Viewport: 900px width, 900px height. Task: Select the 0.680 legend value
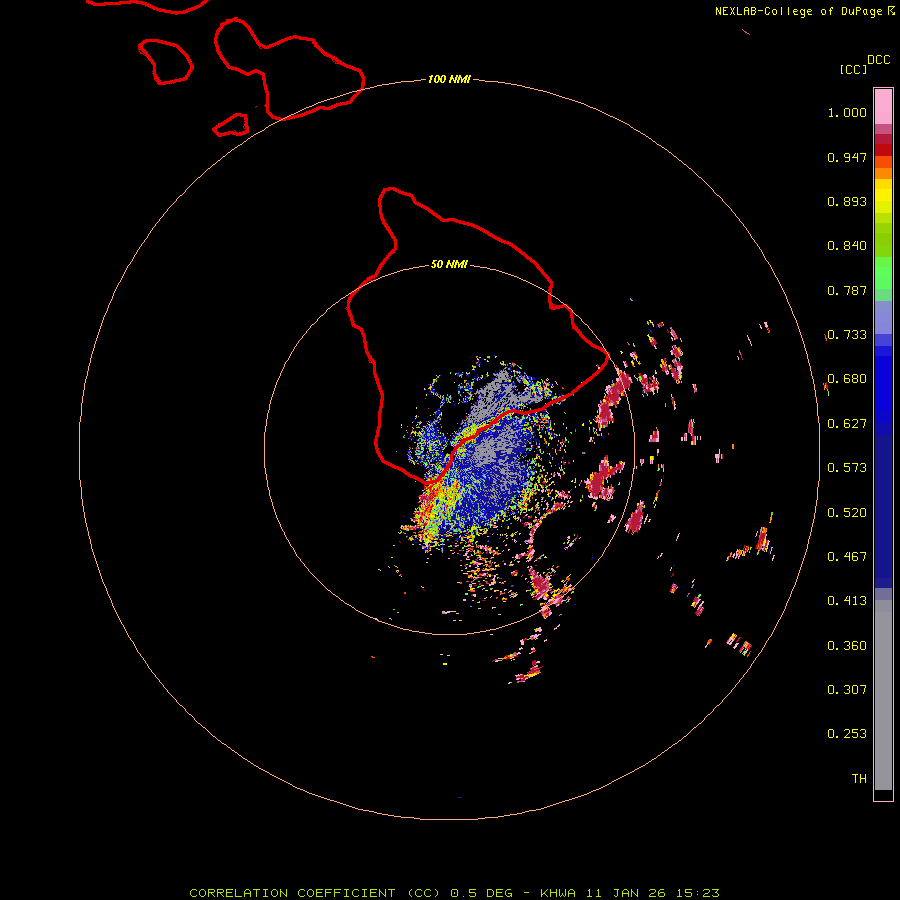point(847,379)
